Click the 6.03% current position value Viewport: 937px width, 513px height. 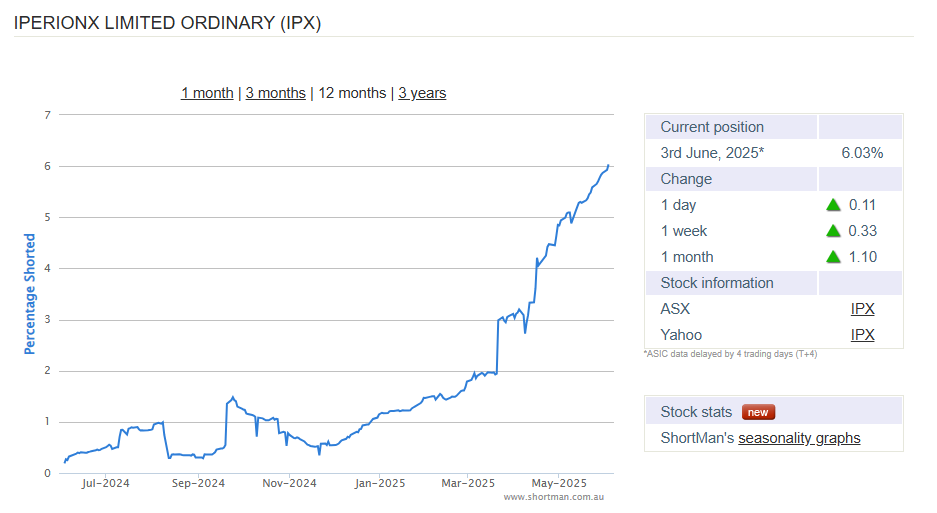point(862,153)
